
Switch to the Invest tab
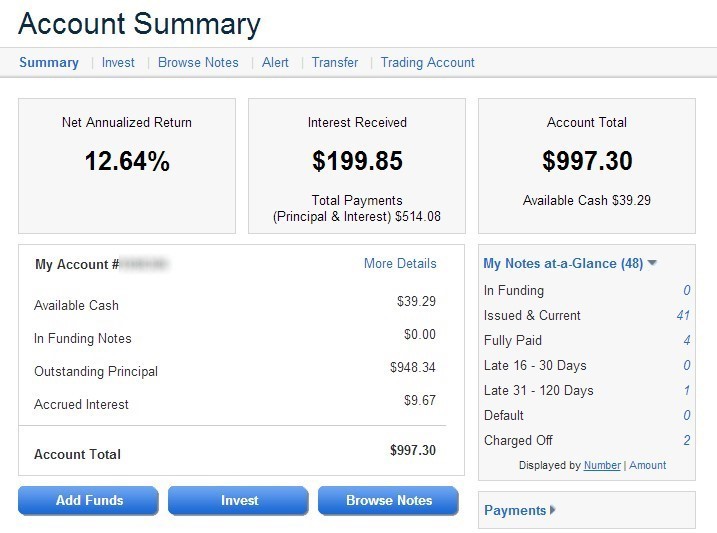point(118,62)
